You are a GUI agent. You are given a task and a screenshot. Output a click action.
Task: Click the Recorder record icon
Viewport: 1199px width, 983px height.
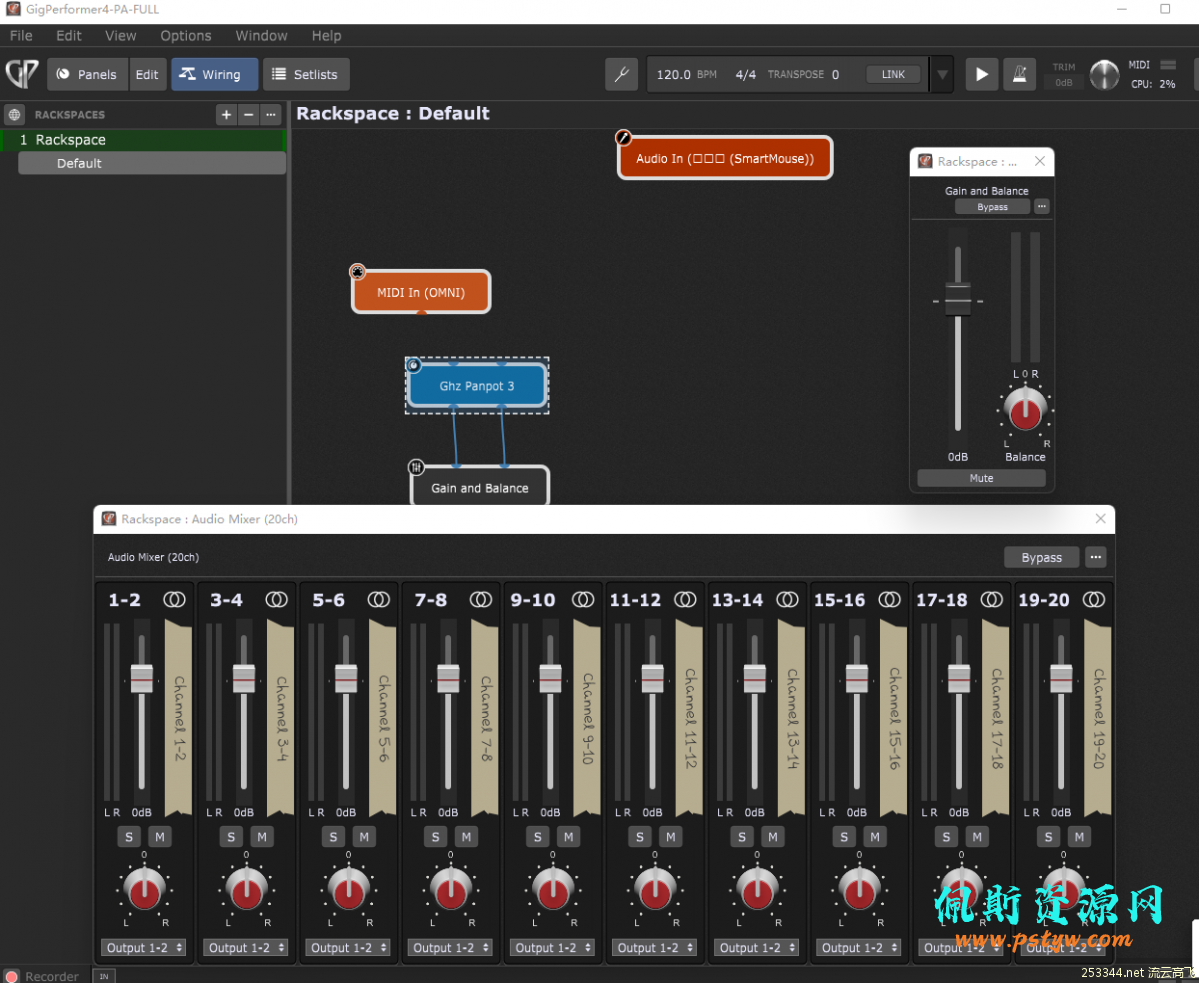11,976
